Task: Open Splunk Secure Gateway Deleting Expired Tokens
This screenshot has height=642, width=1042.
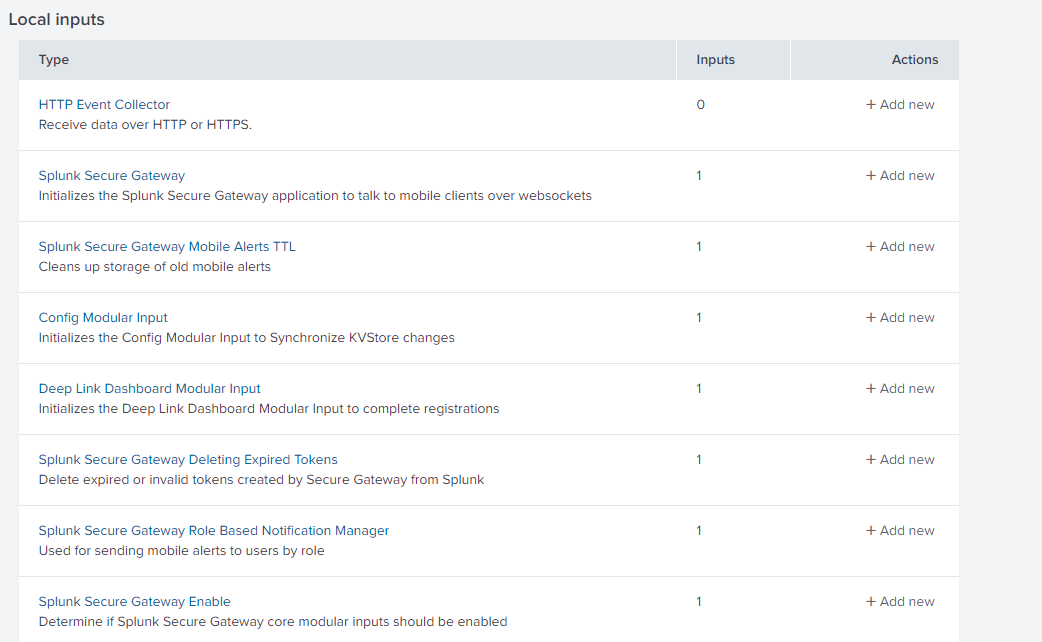Action: (x=188, y=459)
